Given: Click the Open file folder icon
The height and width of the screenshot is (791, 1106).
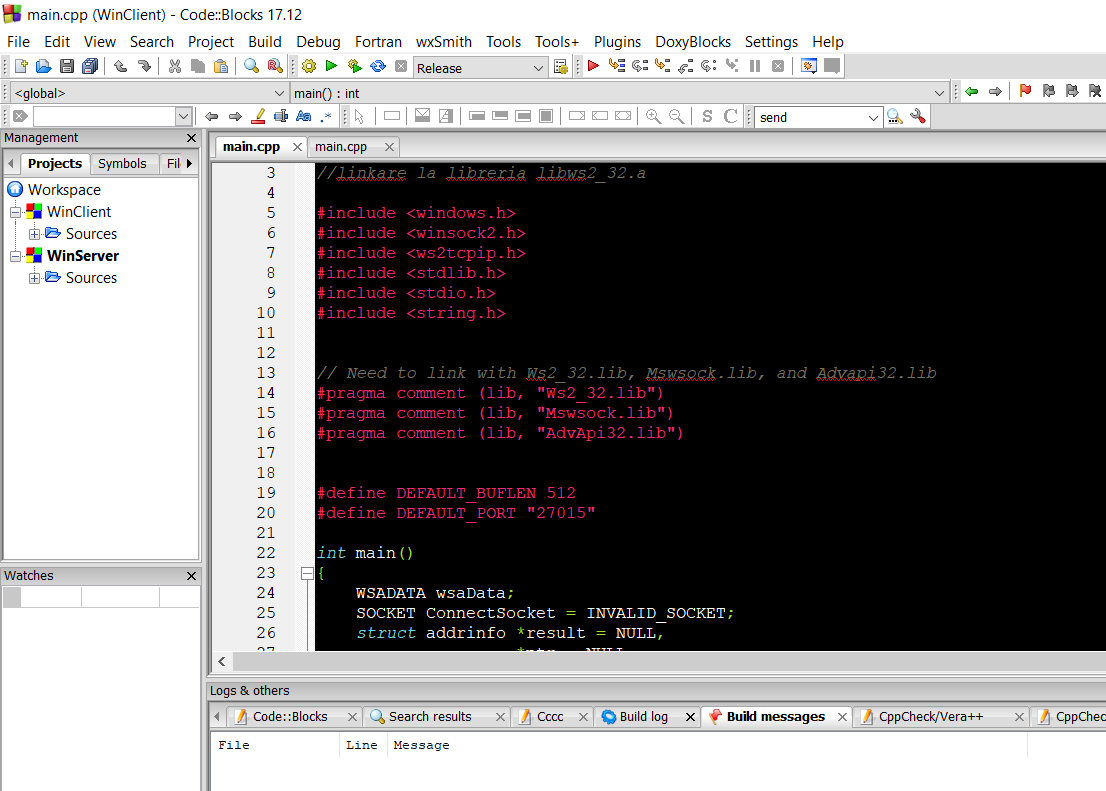Looking at the screenshot, I should pyautogui.click(x=44, y=66).
